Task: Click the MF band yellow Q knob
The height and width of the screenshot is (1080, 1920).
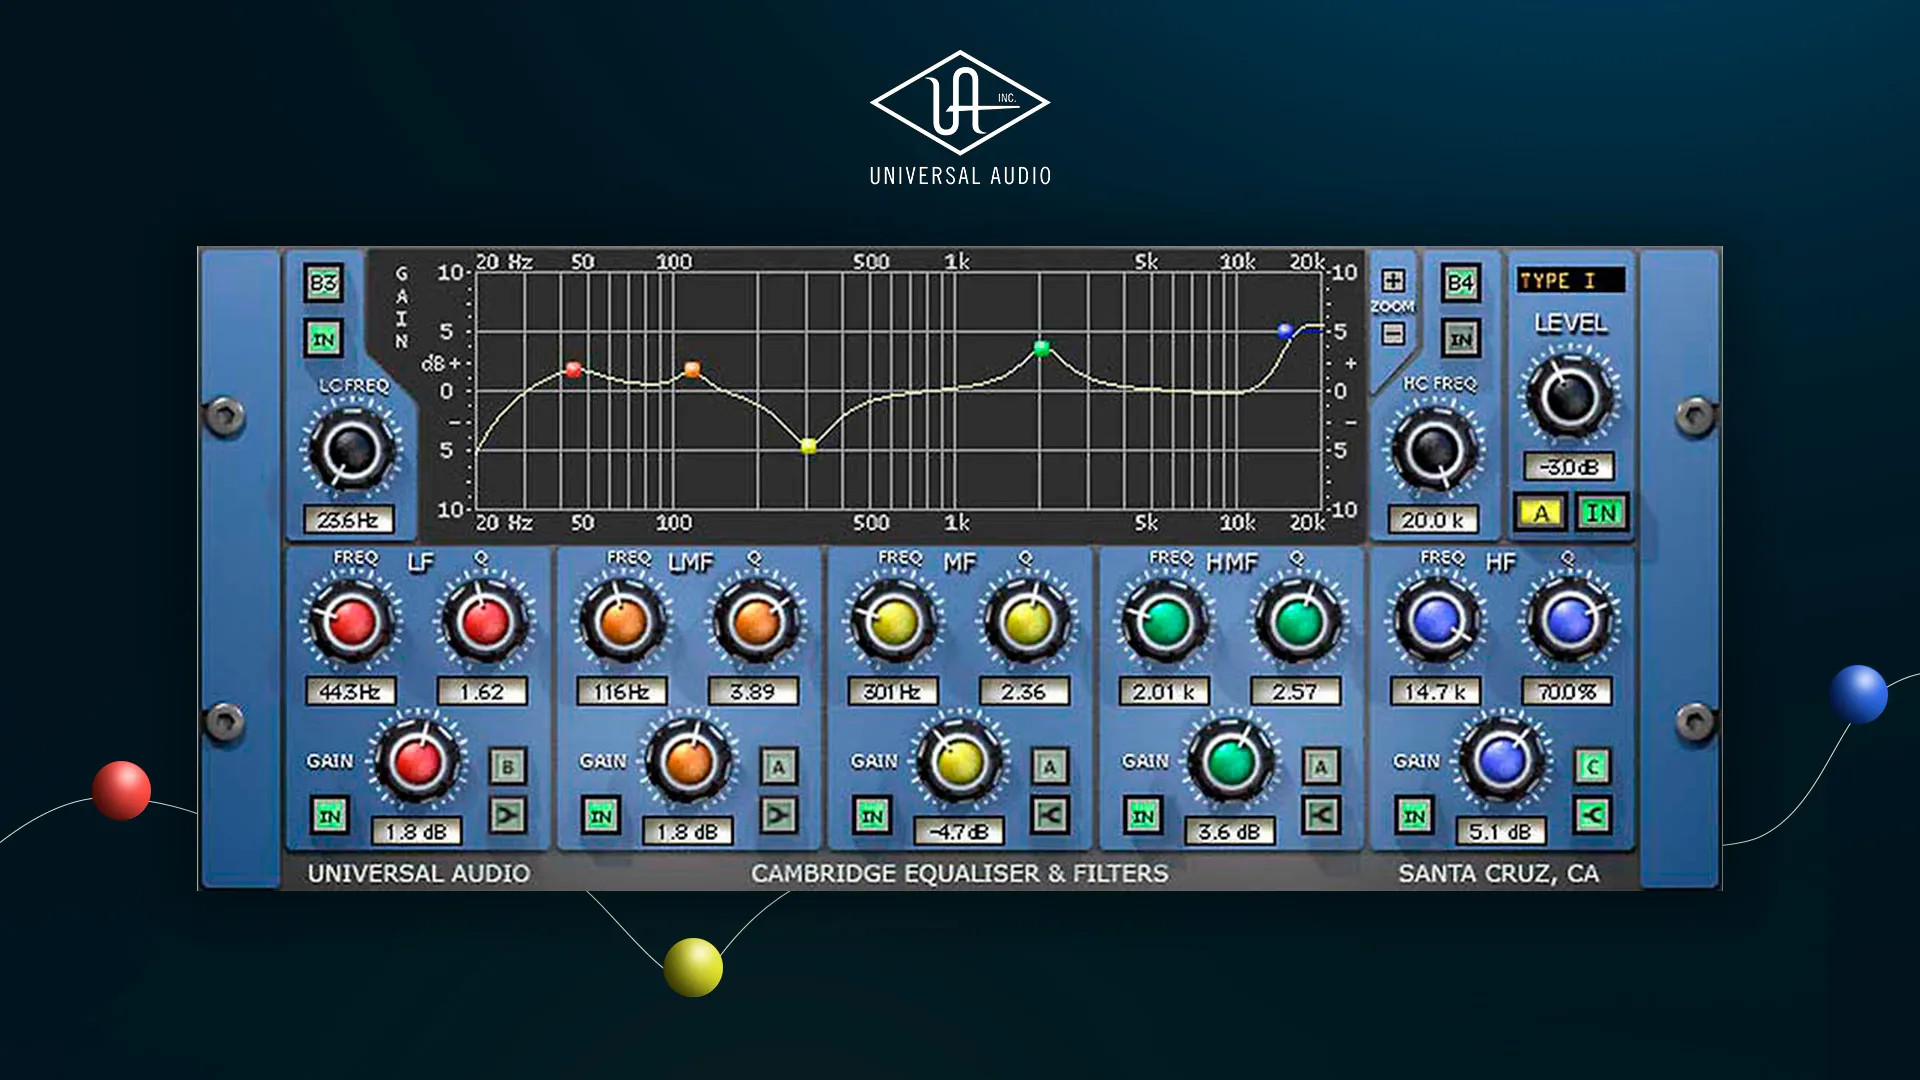Action: click(x=1027, y=622)
